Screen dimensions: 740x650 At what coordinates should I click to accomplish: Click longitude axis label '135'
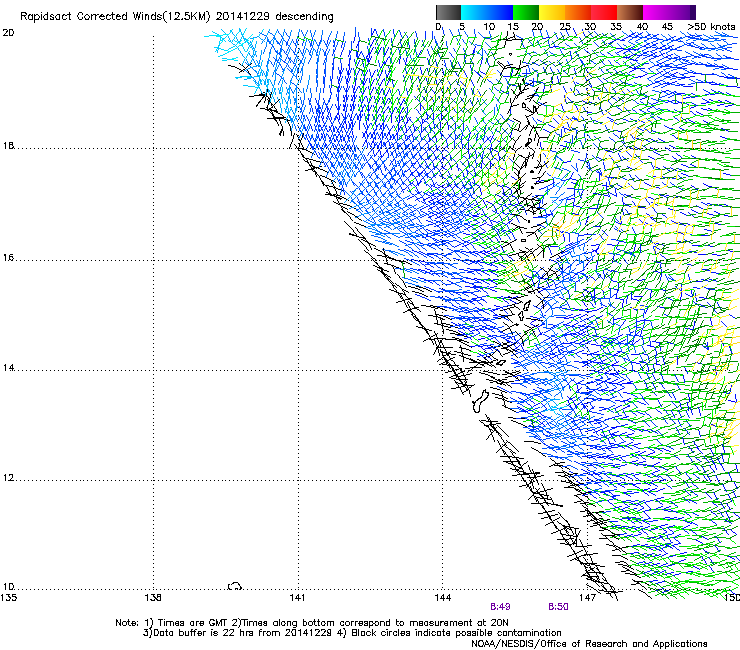8,598
